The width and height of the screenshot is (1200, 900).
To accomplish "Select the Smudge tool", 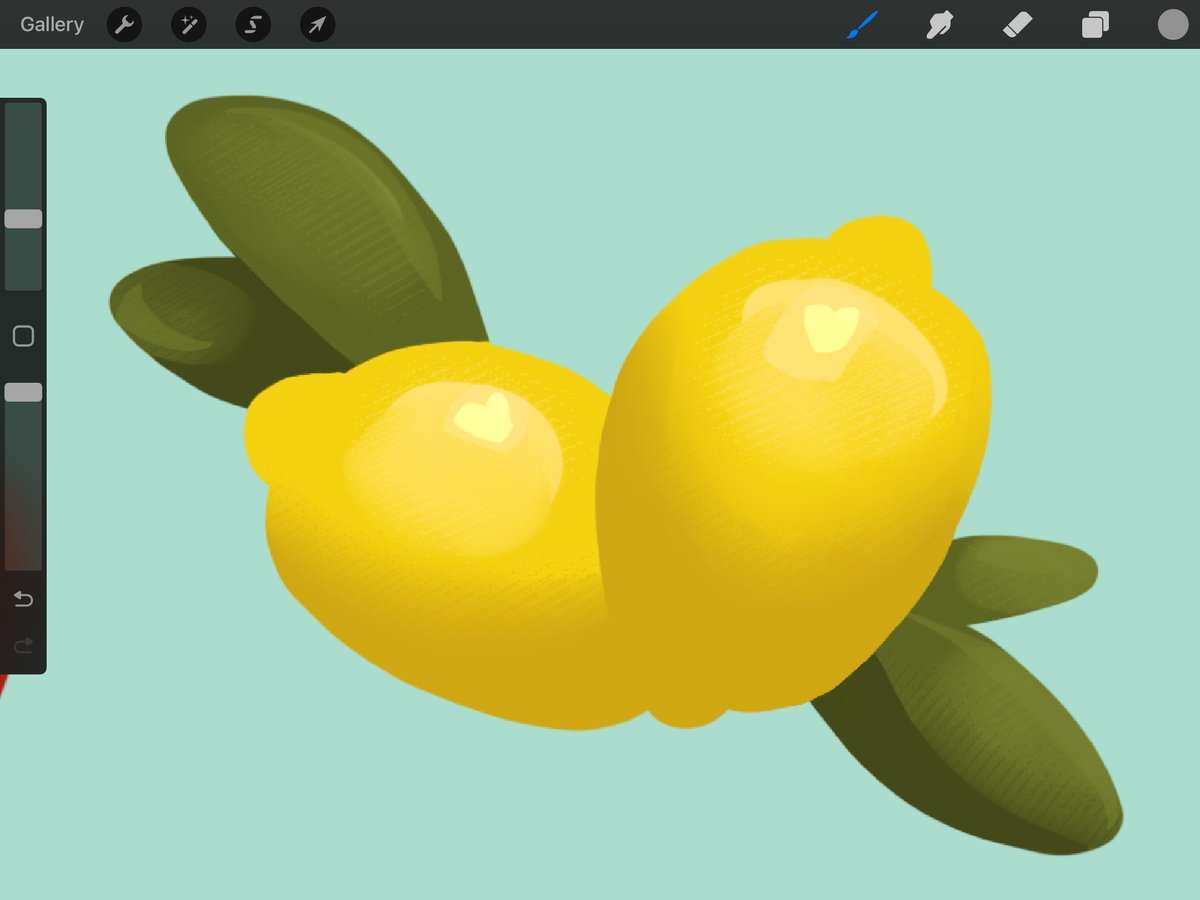I will [938, 25].
